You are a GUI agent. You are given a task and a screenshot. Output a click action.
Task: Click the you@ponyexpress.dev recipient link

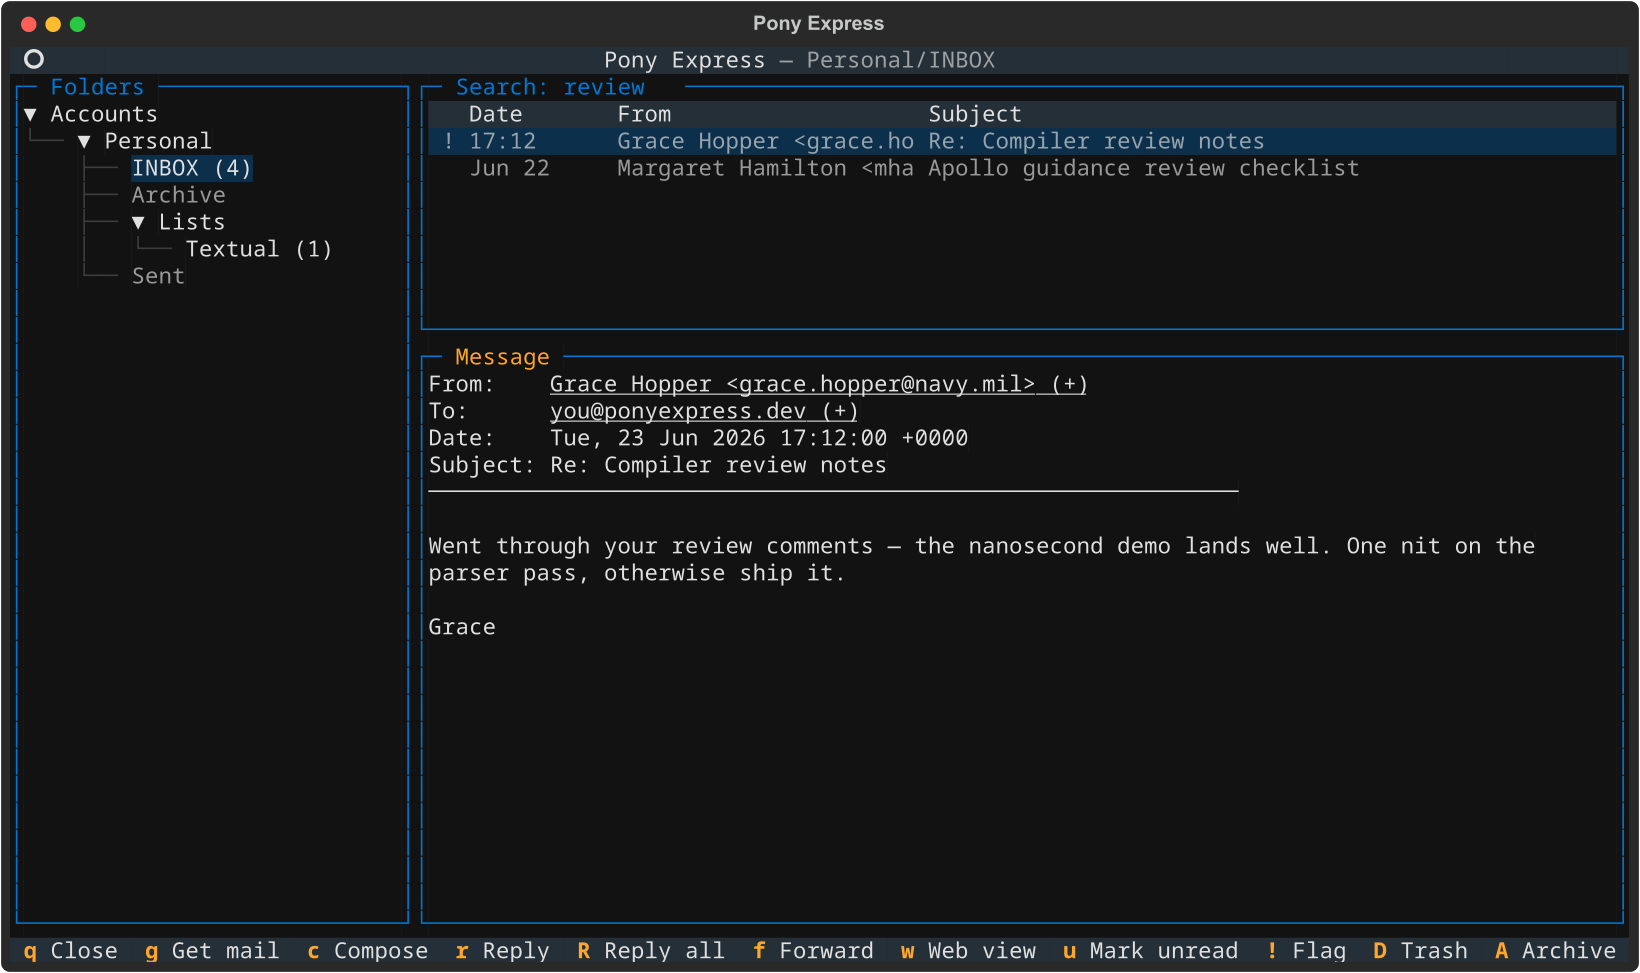(704, 411)
